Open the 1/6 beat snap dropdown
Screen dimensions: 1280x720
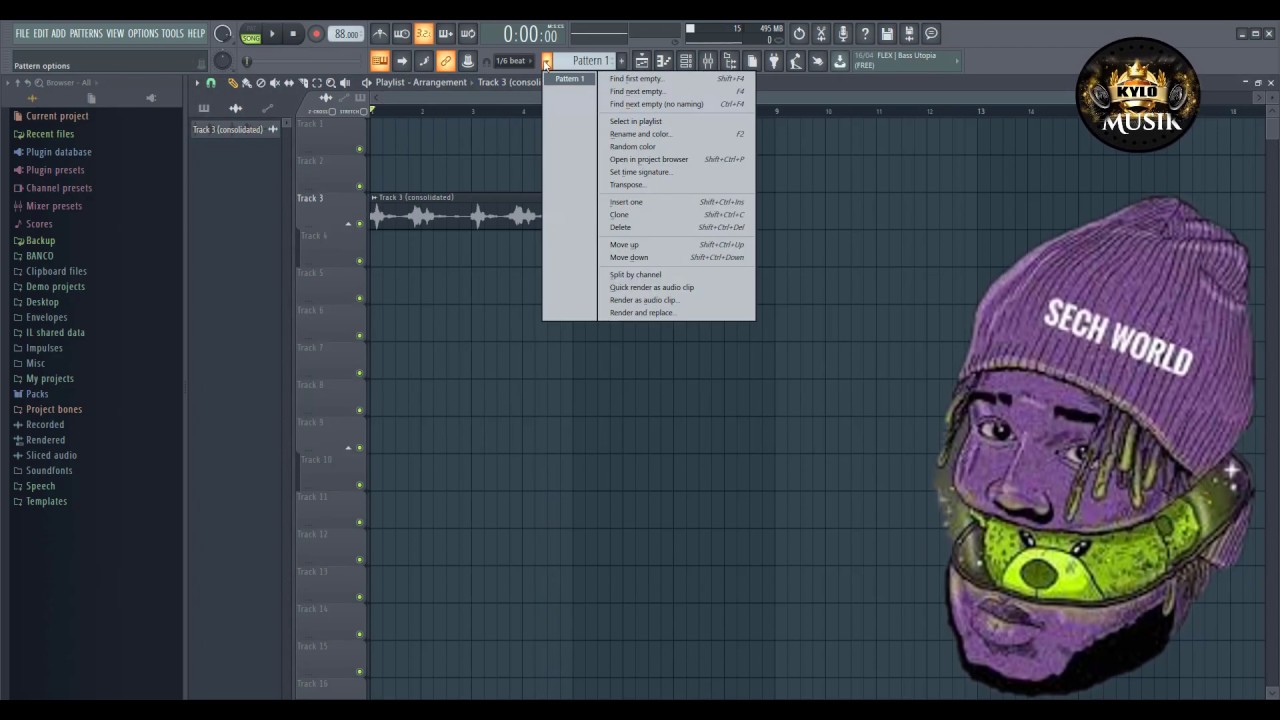point(515,61)
